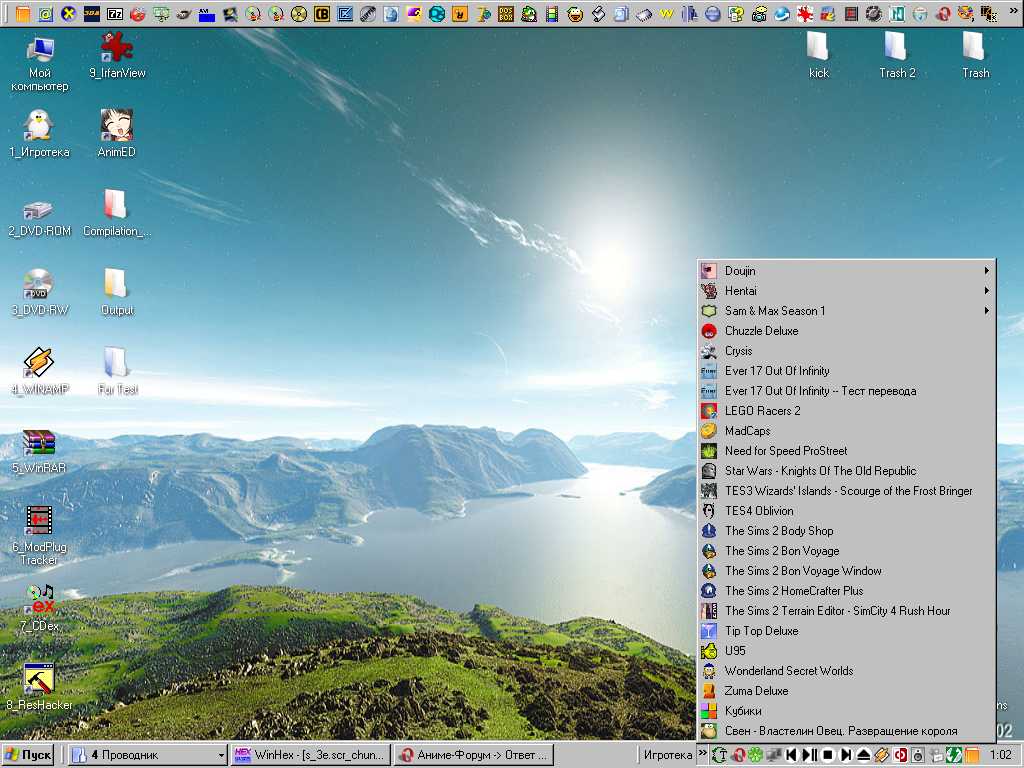The height and width of the screenshot is (768, 1024).
Task: Open 2_DVD-ROM desktop shortcut
Action: pyautogui.click(x=39, y=216)
